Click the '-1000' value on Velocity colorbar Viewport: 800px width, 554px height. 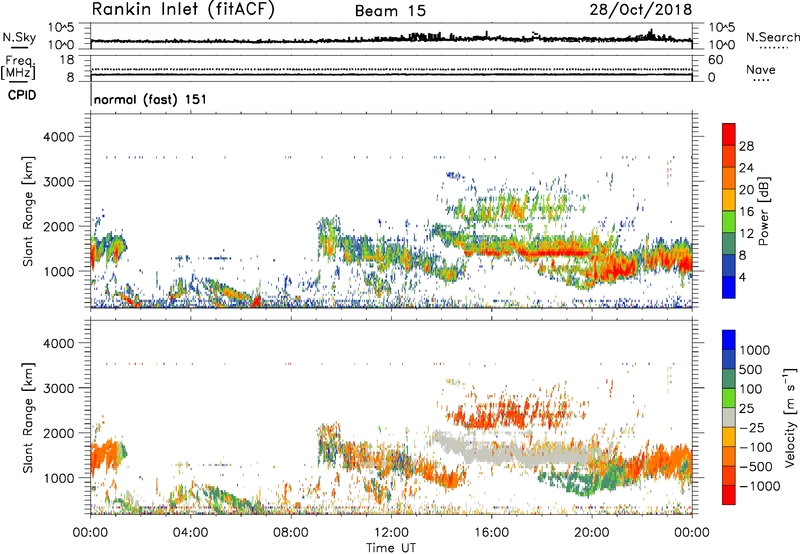(760, 486)
